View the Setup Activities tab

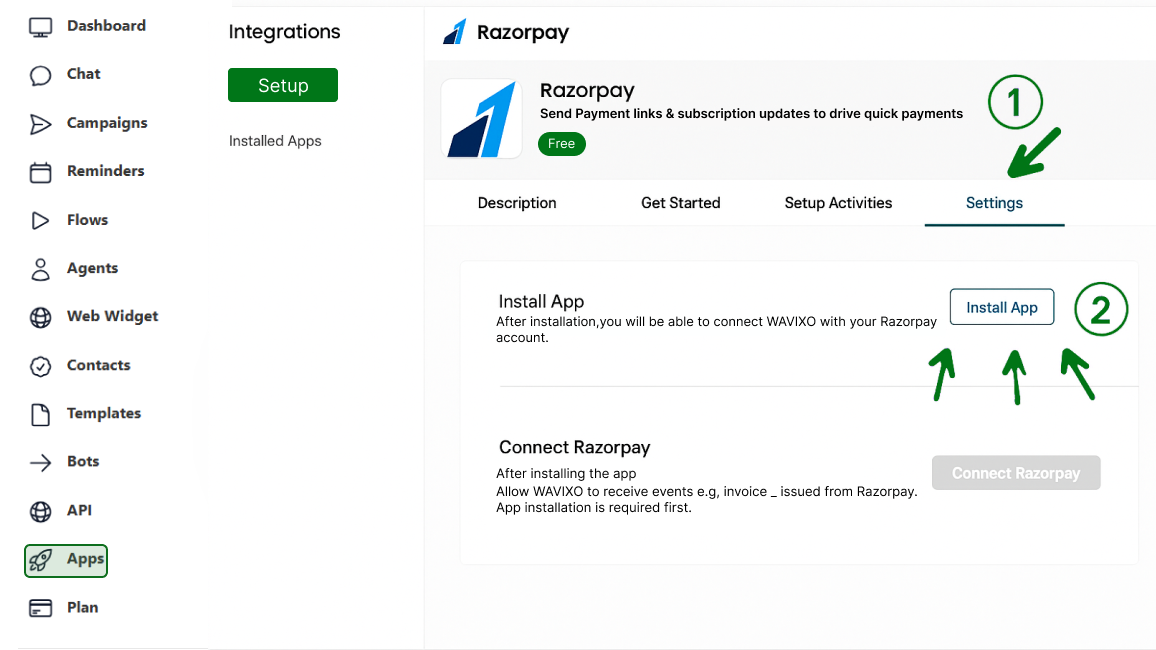pos(838,203)
